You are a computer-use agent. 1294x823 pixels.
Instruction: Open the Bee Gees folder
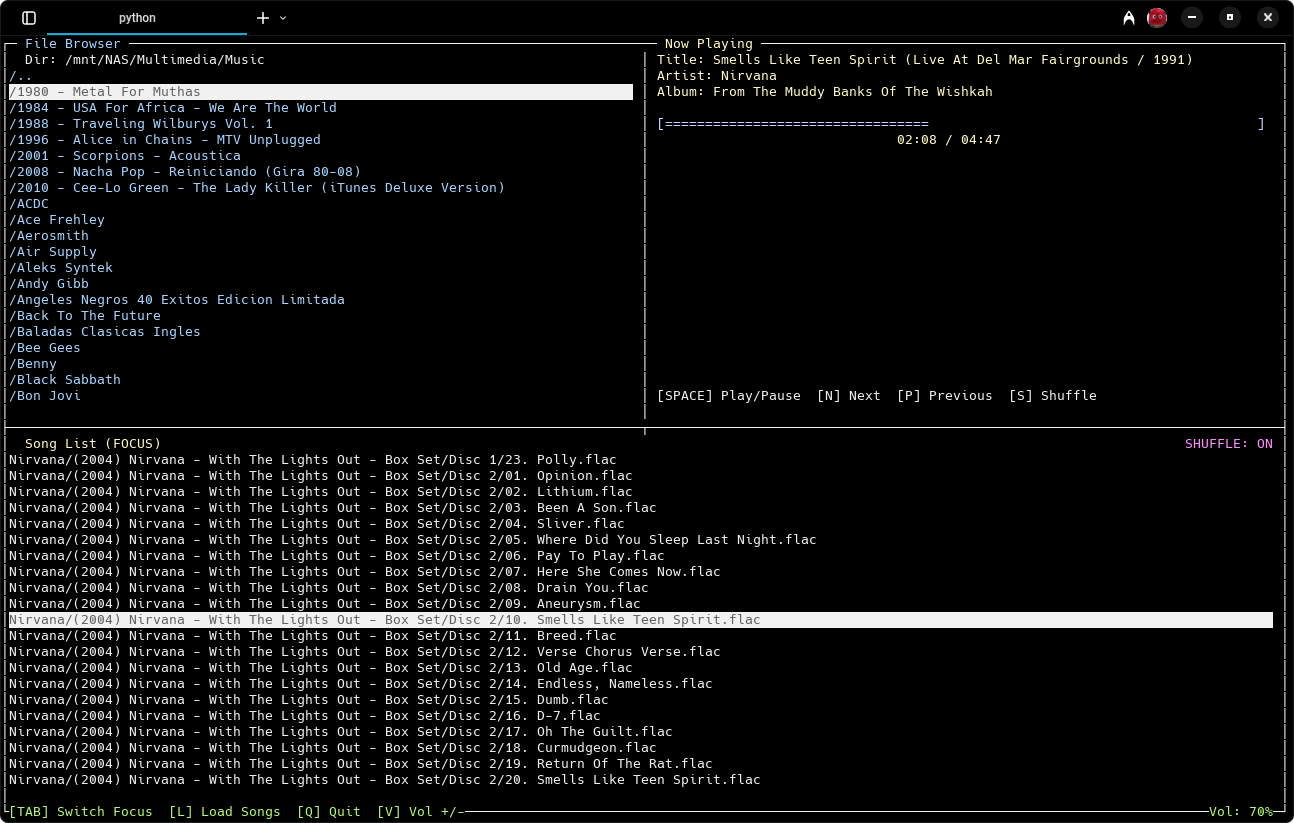(45, 348)
